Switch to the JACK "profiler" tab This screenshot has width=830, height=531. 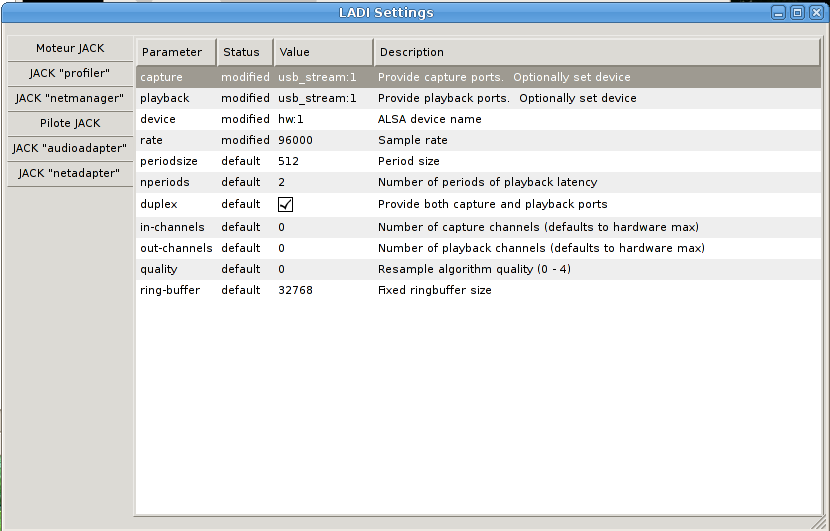point(70,73)
